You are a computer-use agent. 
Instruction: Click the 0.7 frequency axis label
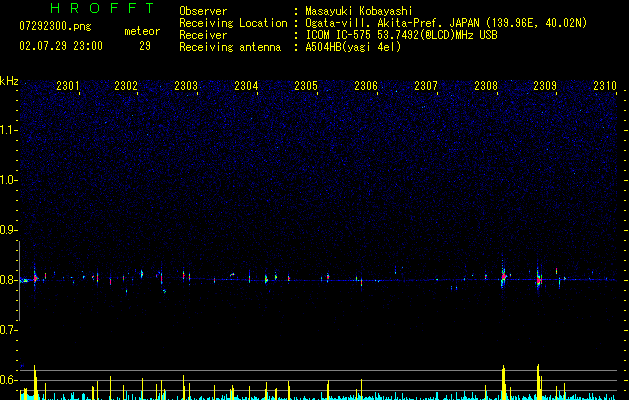pyautogui.click(x=8, y=330)
